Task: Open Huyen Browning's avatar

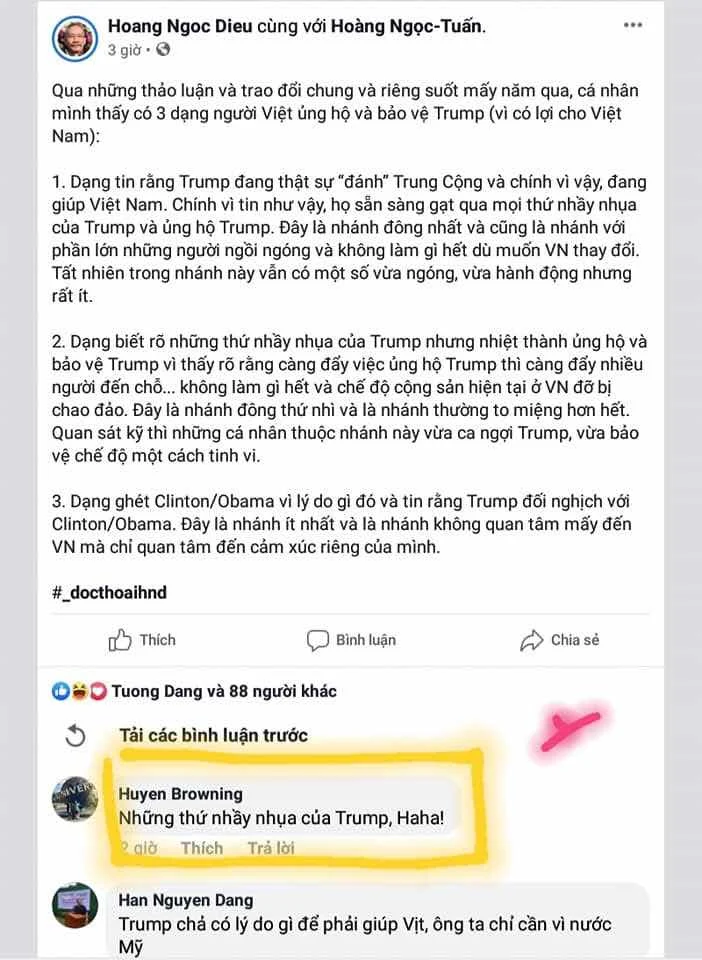Action: (x=75, y=799)
